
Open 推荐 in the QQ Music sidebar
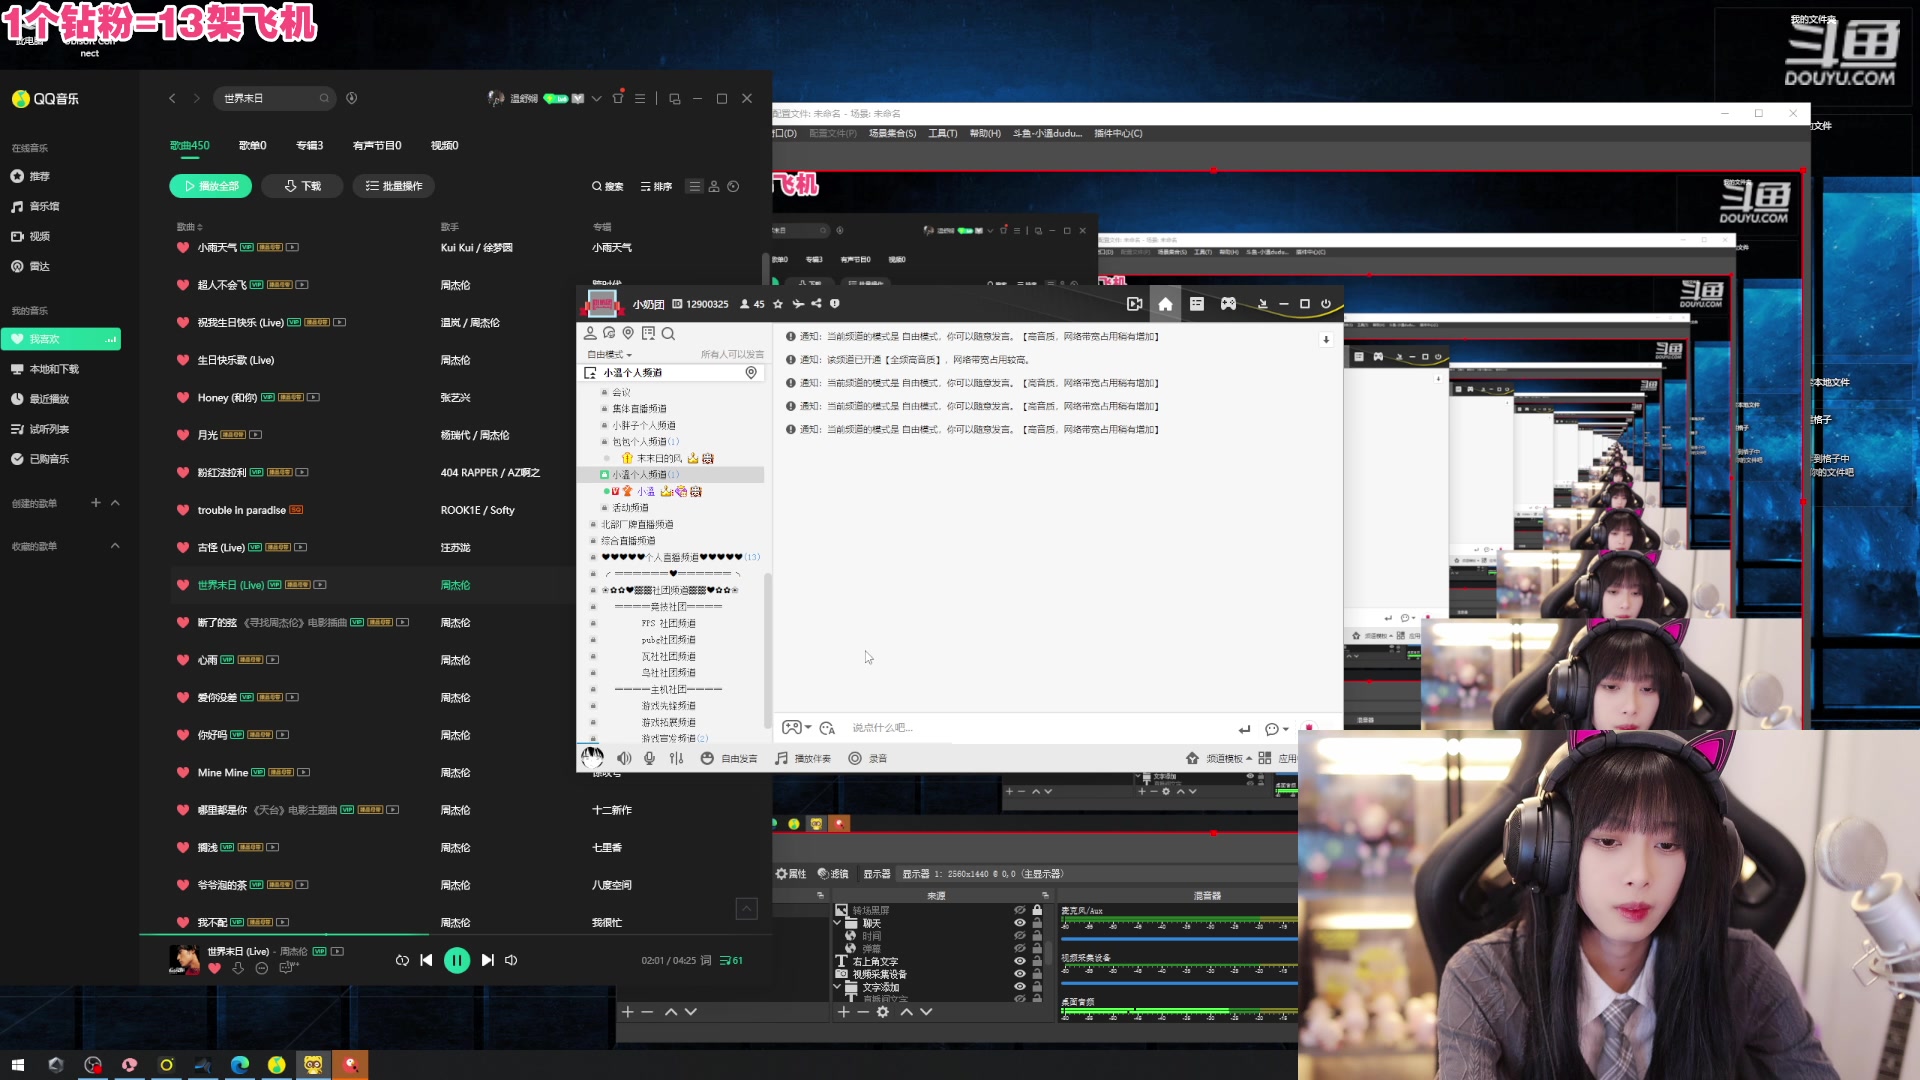30,176
